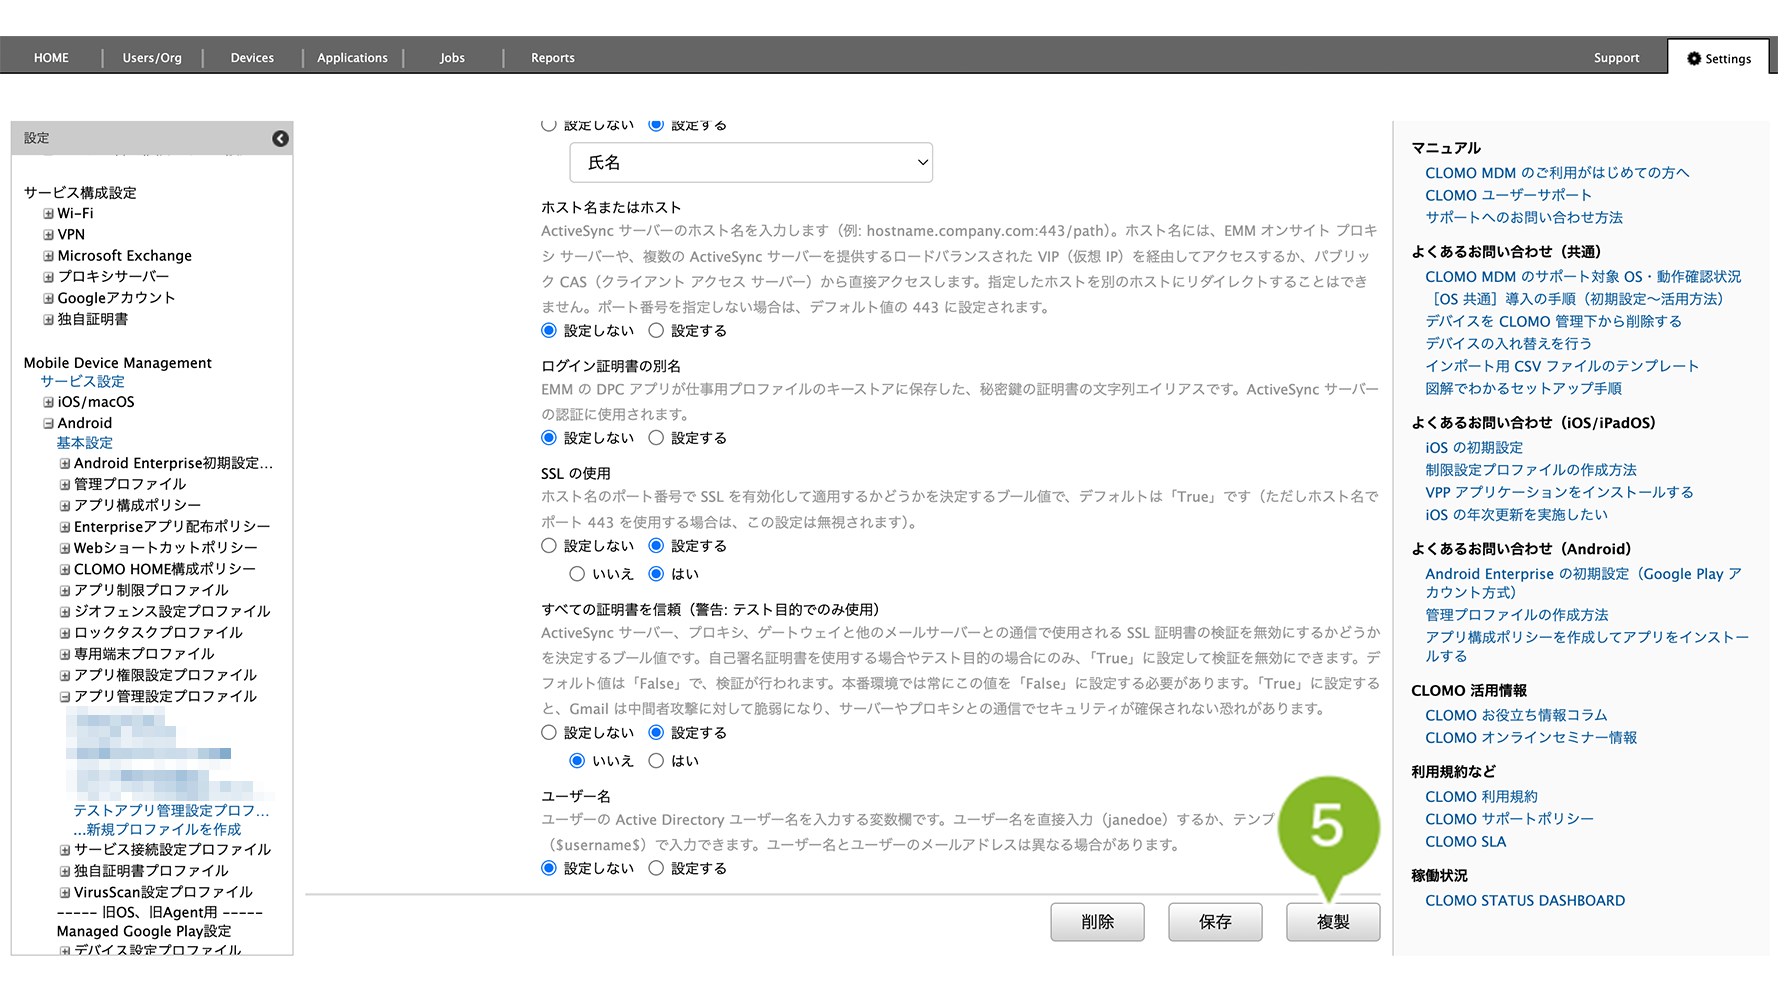
Task: Select はい under すべての証明書を信頼
Action: (656, 761)
